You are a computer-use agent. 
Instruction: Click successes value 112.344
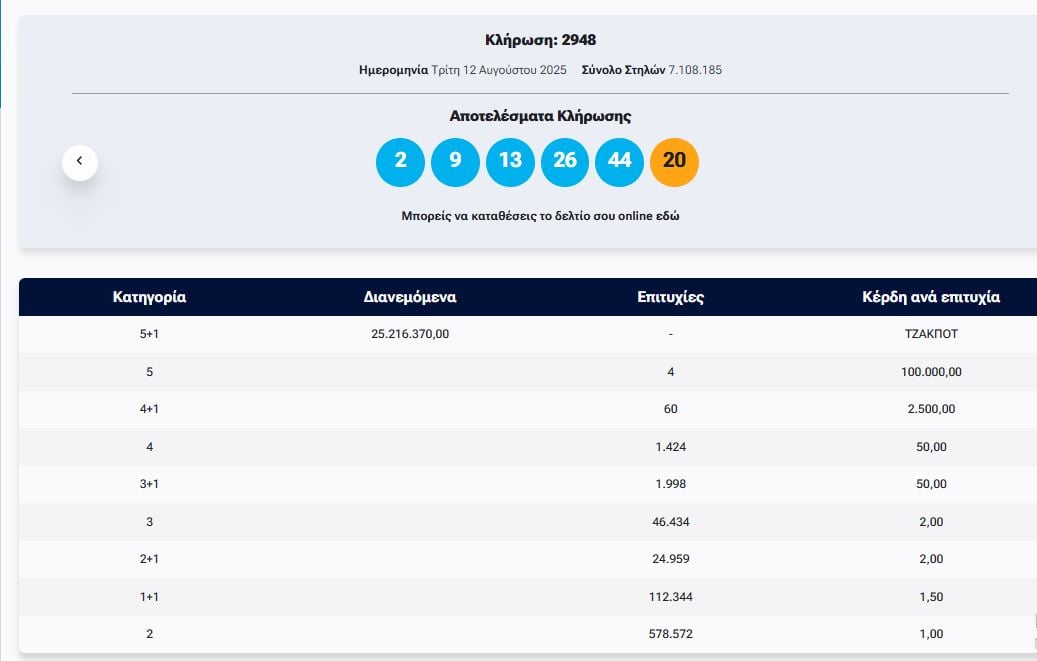pyautogui.click(x=671, y=596)
